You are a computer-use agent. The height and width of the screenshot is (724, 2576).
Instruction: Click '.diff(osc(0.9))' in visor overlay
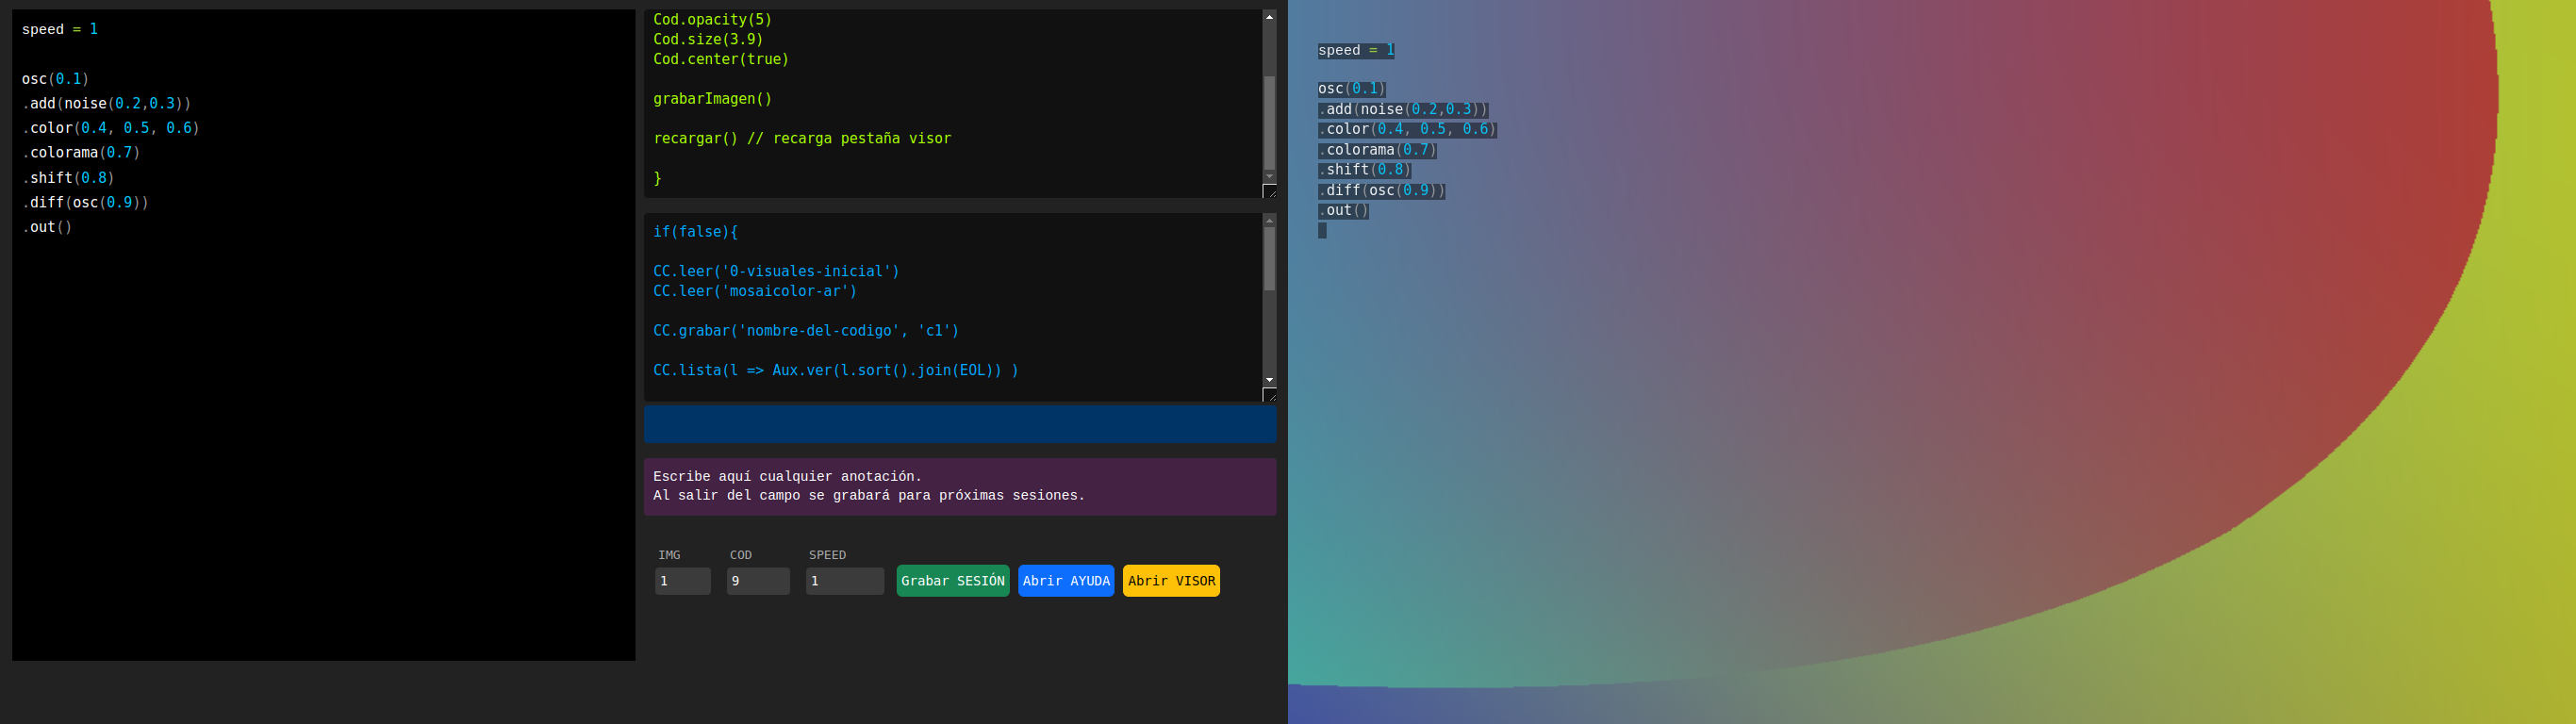[1381, 190]
